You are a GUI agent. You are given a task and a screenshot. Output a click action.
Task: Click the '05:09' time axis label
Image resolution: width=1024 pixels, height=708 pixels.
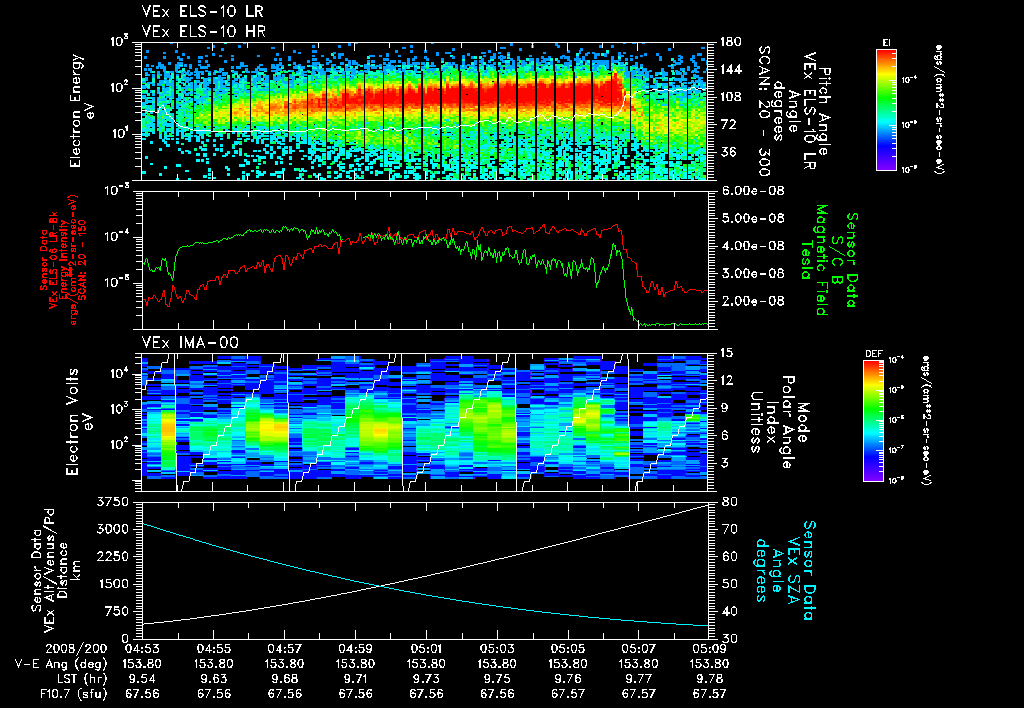click(x=710, y=649)
